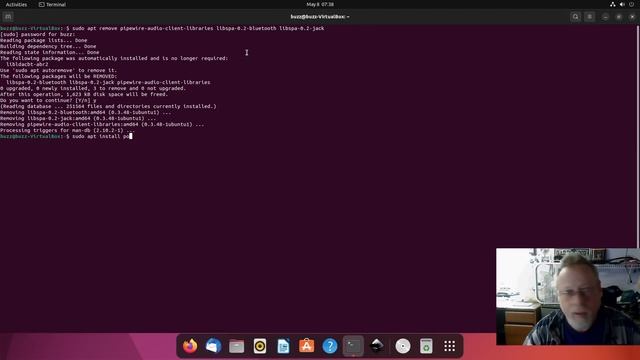
Task: Click the '[sudo] password for buzz:' line
Action: [38, 34]
